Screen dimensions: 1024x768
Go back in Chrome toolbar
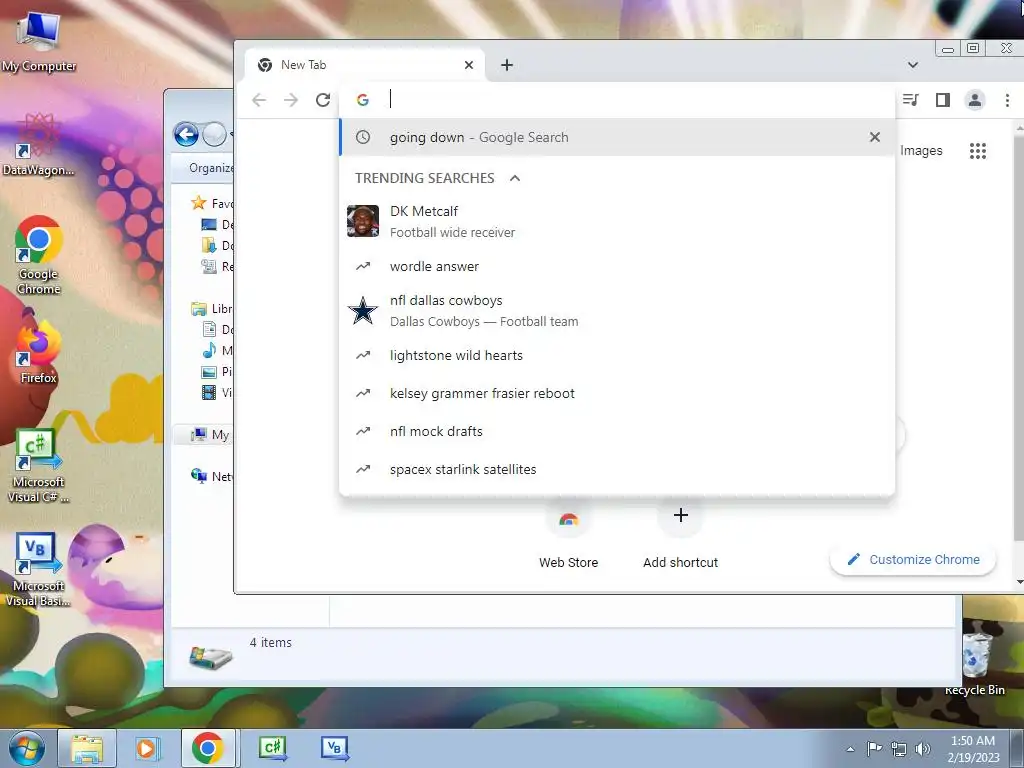pyautogui.click(x=259, y=100)
